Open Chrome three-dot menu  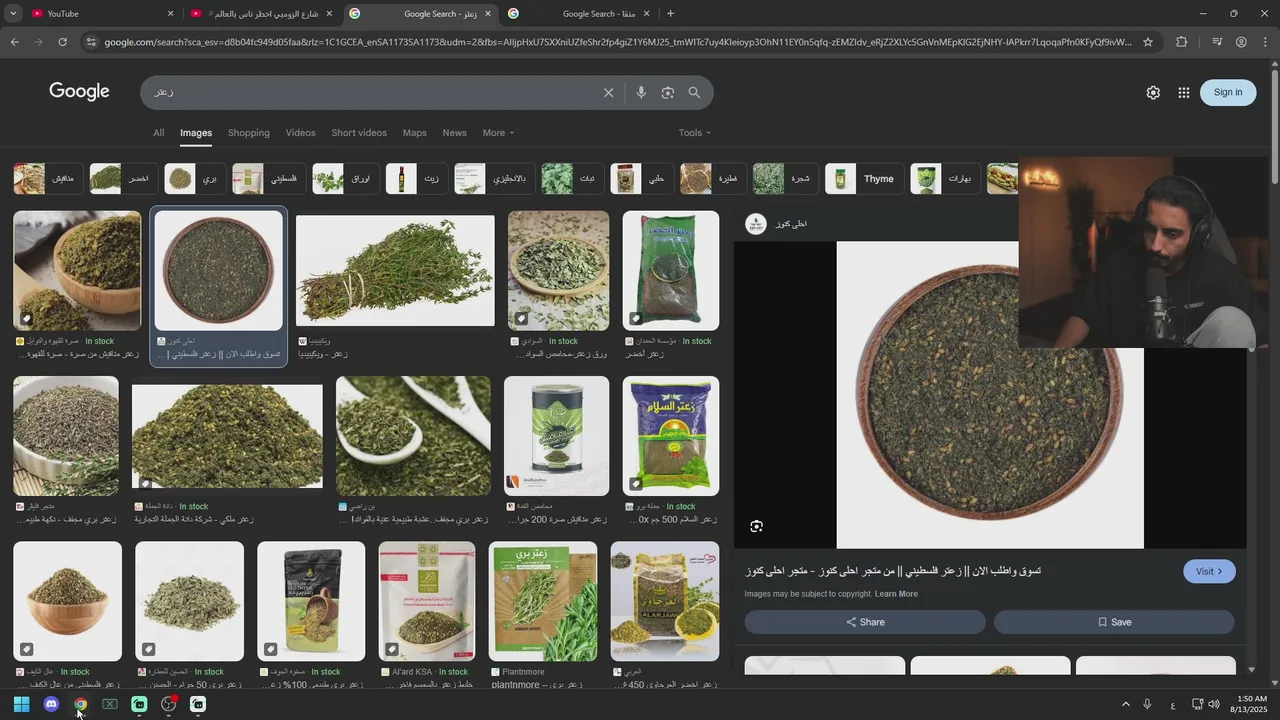point(1265,42)
